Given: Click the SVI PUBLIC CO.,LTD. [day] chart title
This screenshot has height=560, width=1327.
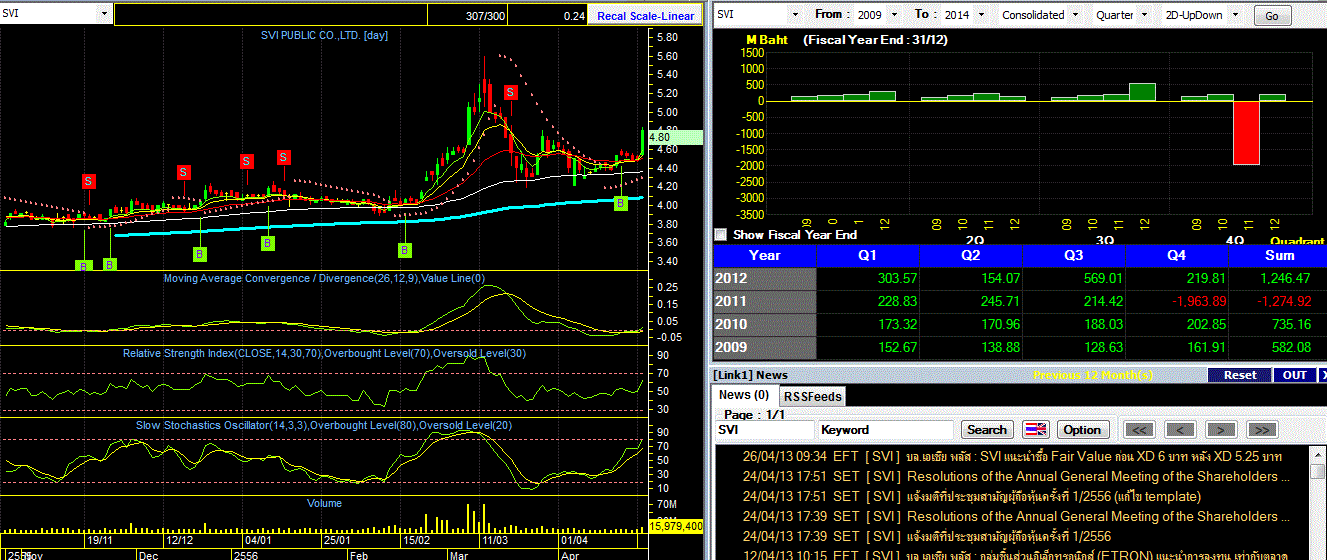Looking at the screenshot, I should pyautogui.click(x=324, y=35).
